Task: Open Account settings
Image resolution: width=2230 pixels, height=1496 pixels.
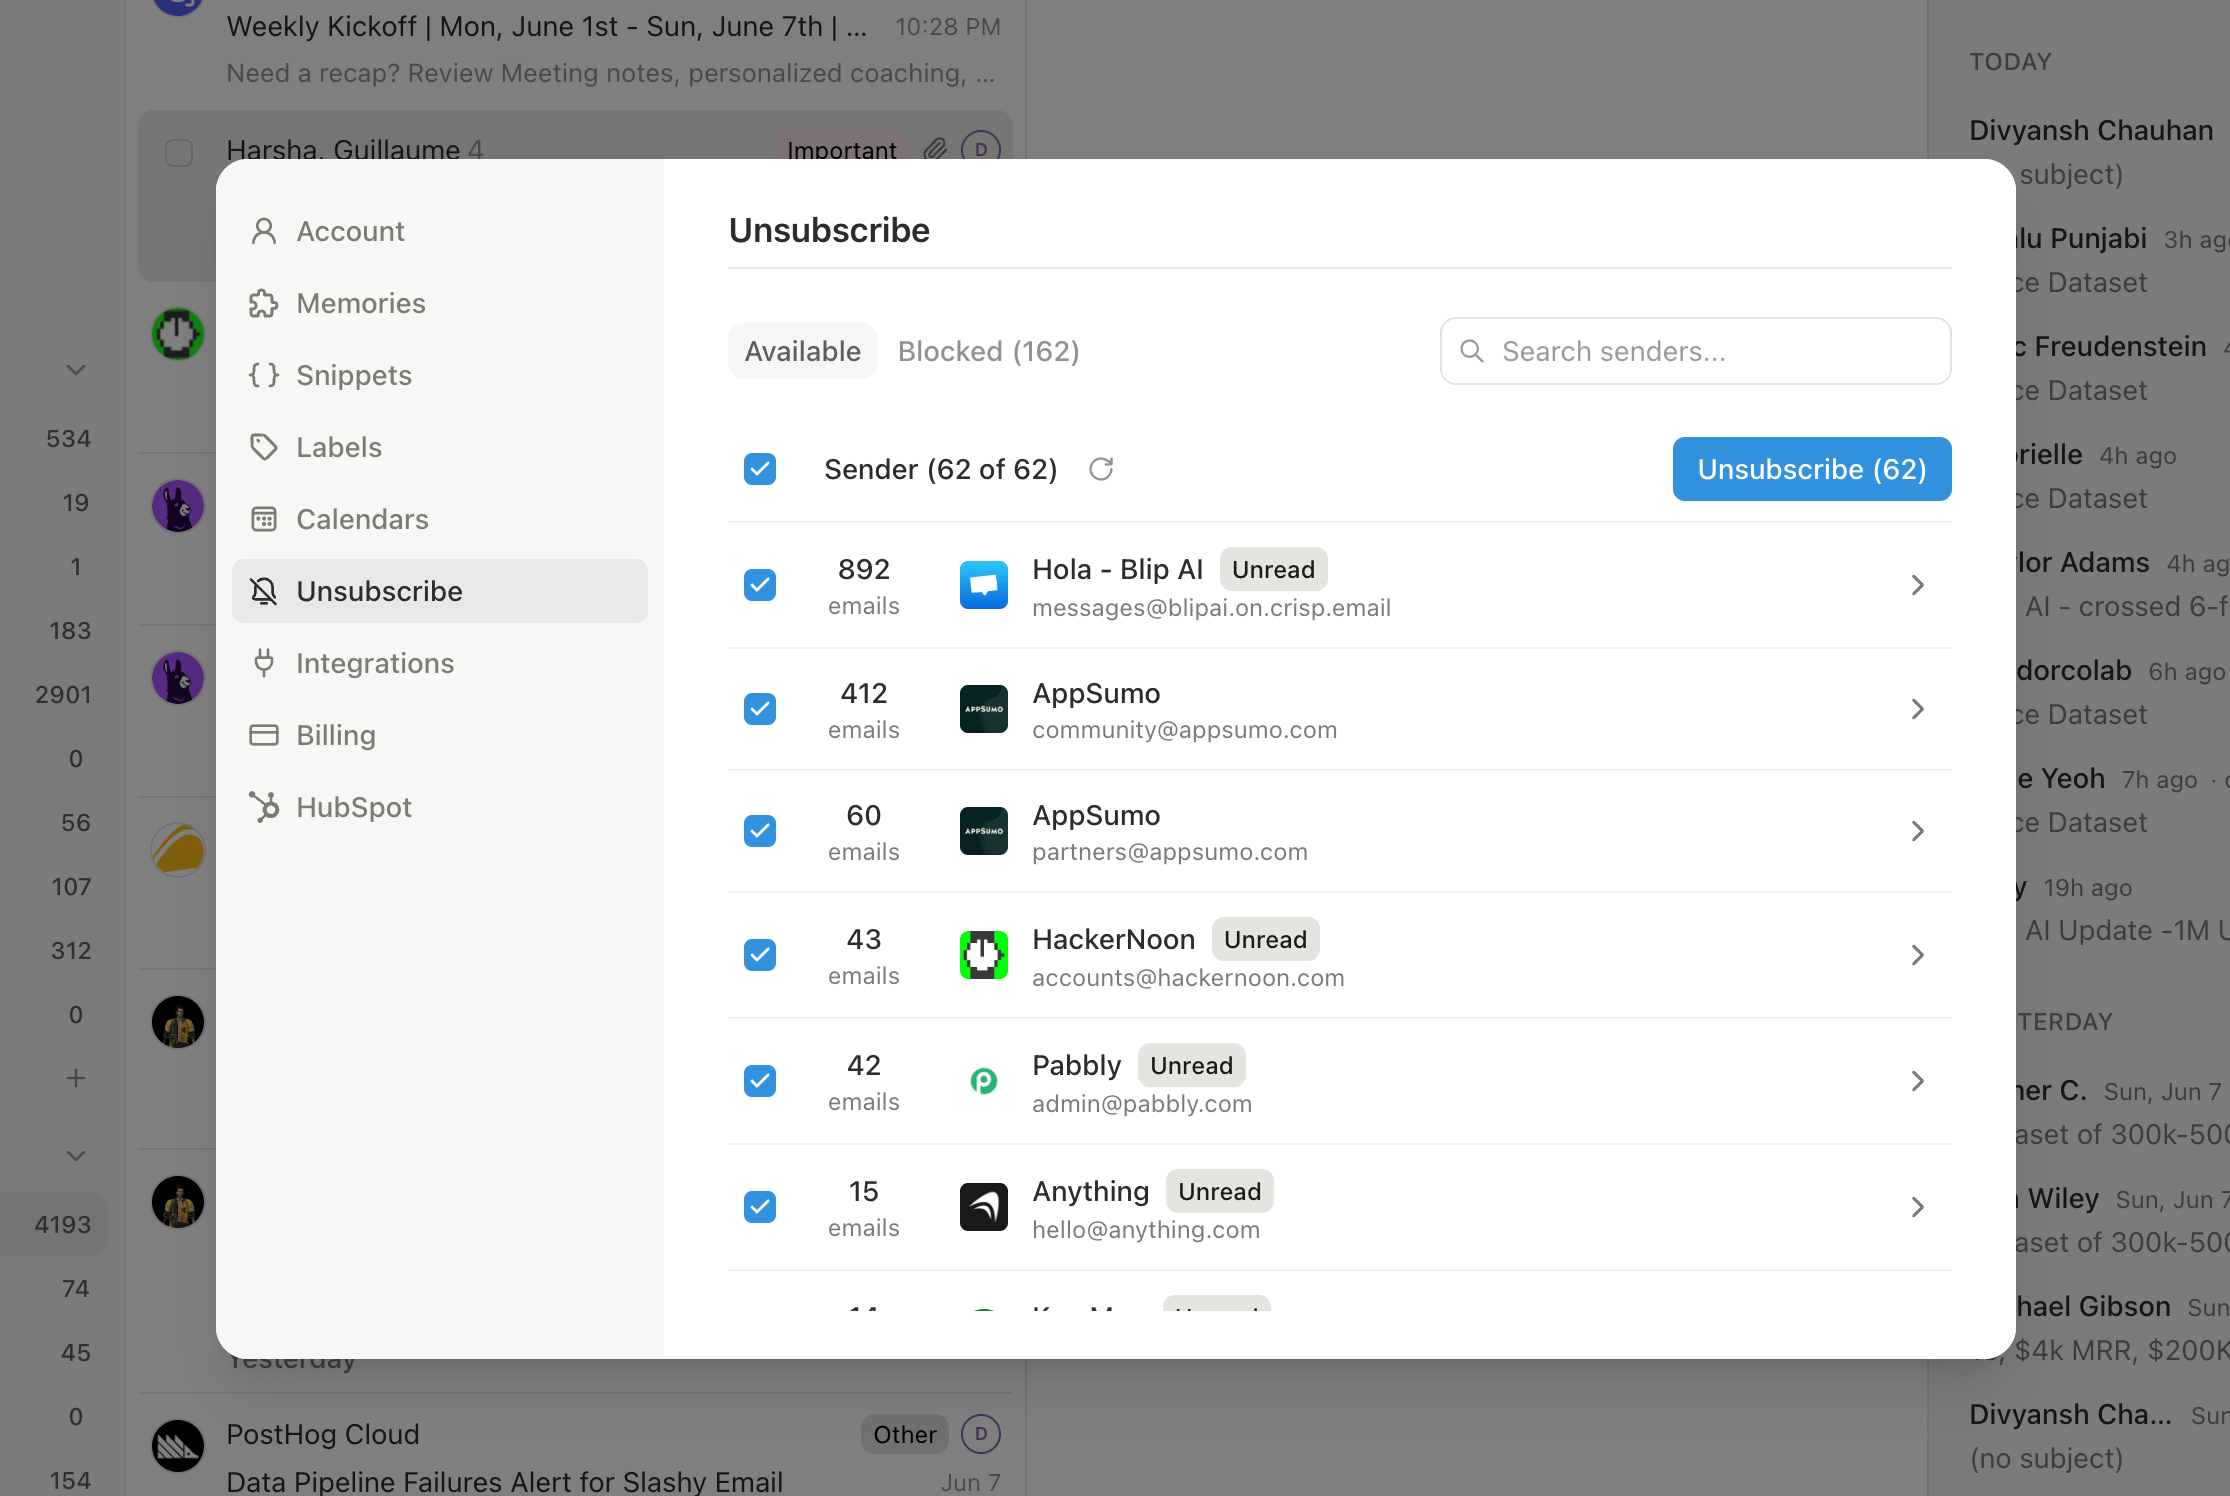Action: [440, 231]
